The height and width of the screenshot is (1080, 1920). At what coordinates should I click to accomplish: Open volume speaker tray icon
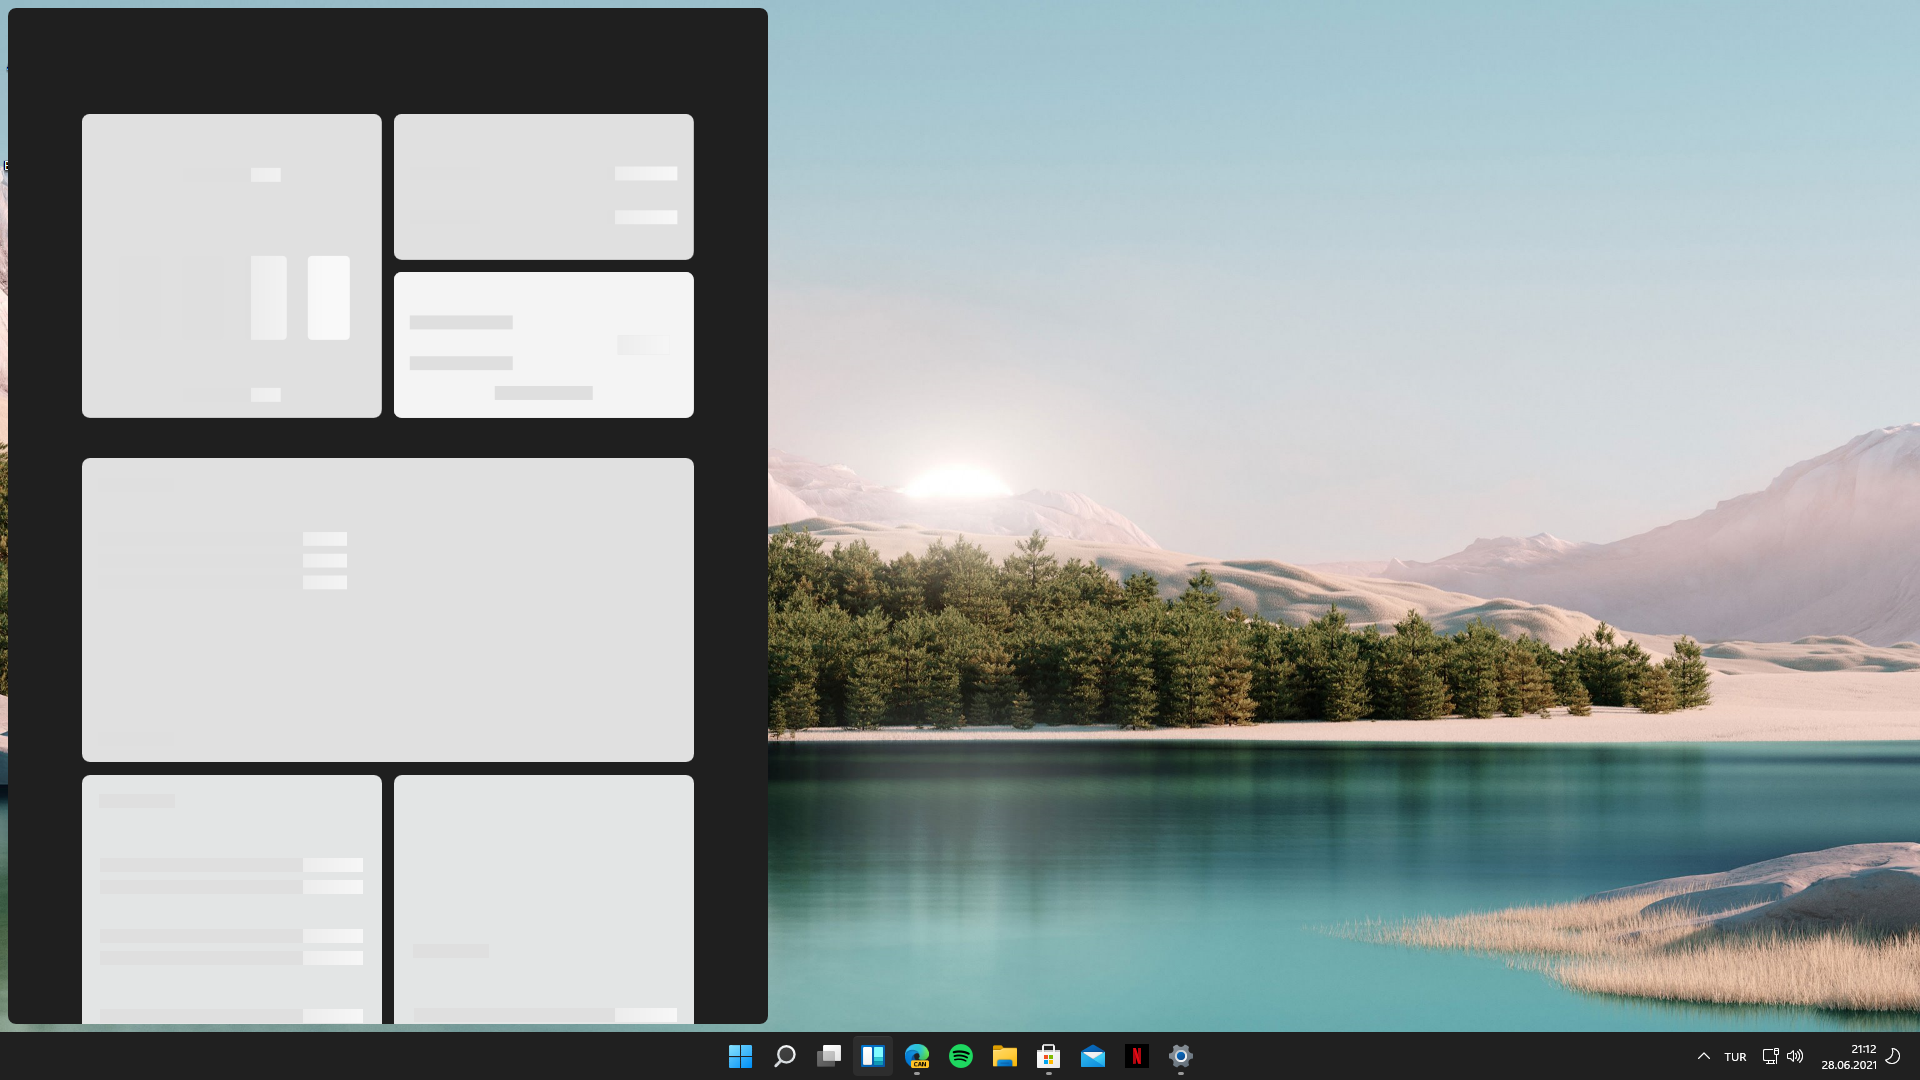[1795, 1056]
